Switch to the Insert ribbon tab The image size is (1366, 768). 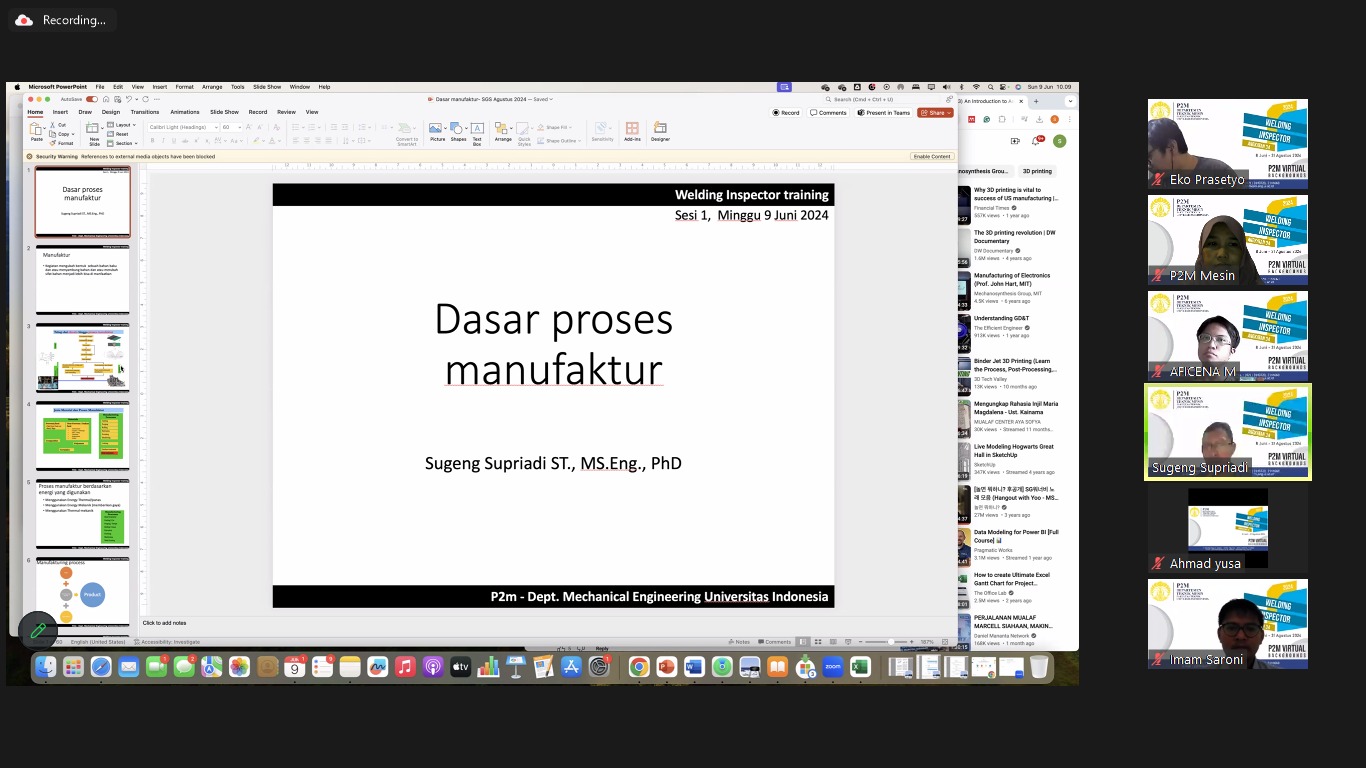click(60, 112)
